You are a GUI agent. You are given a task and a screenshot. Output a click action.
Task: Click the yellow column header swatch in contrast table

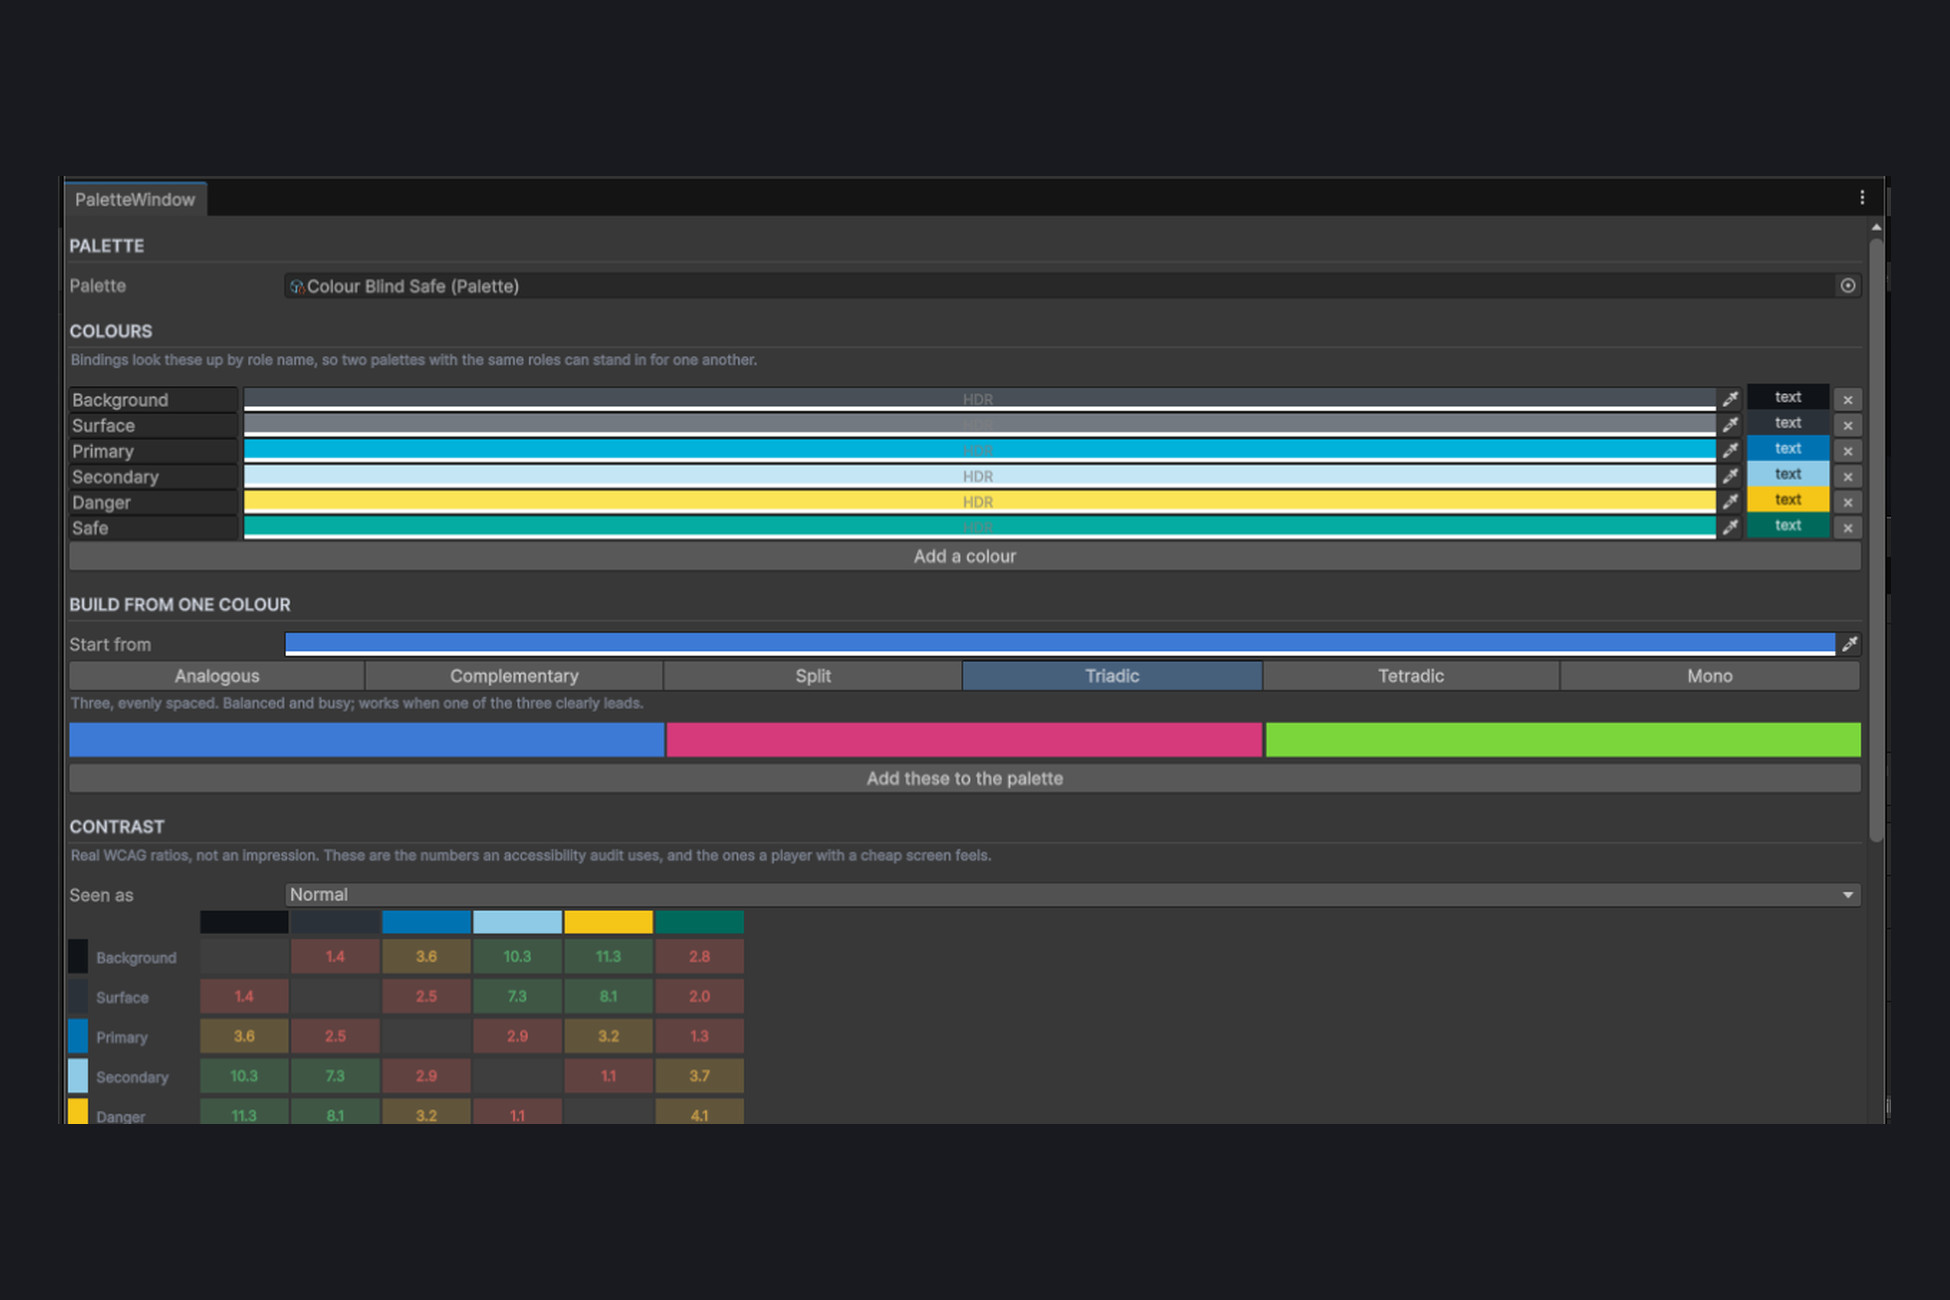[x=608, y=922]
